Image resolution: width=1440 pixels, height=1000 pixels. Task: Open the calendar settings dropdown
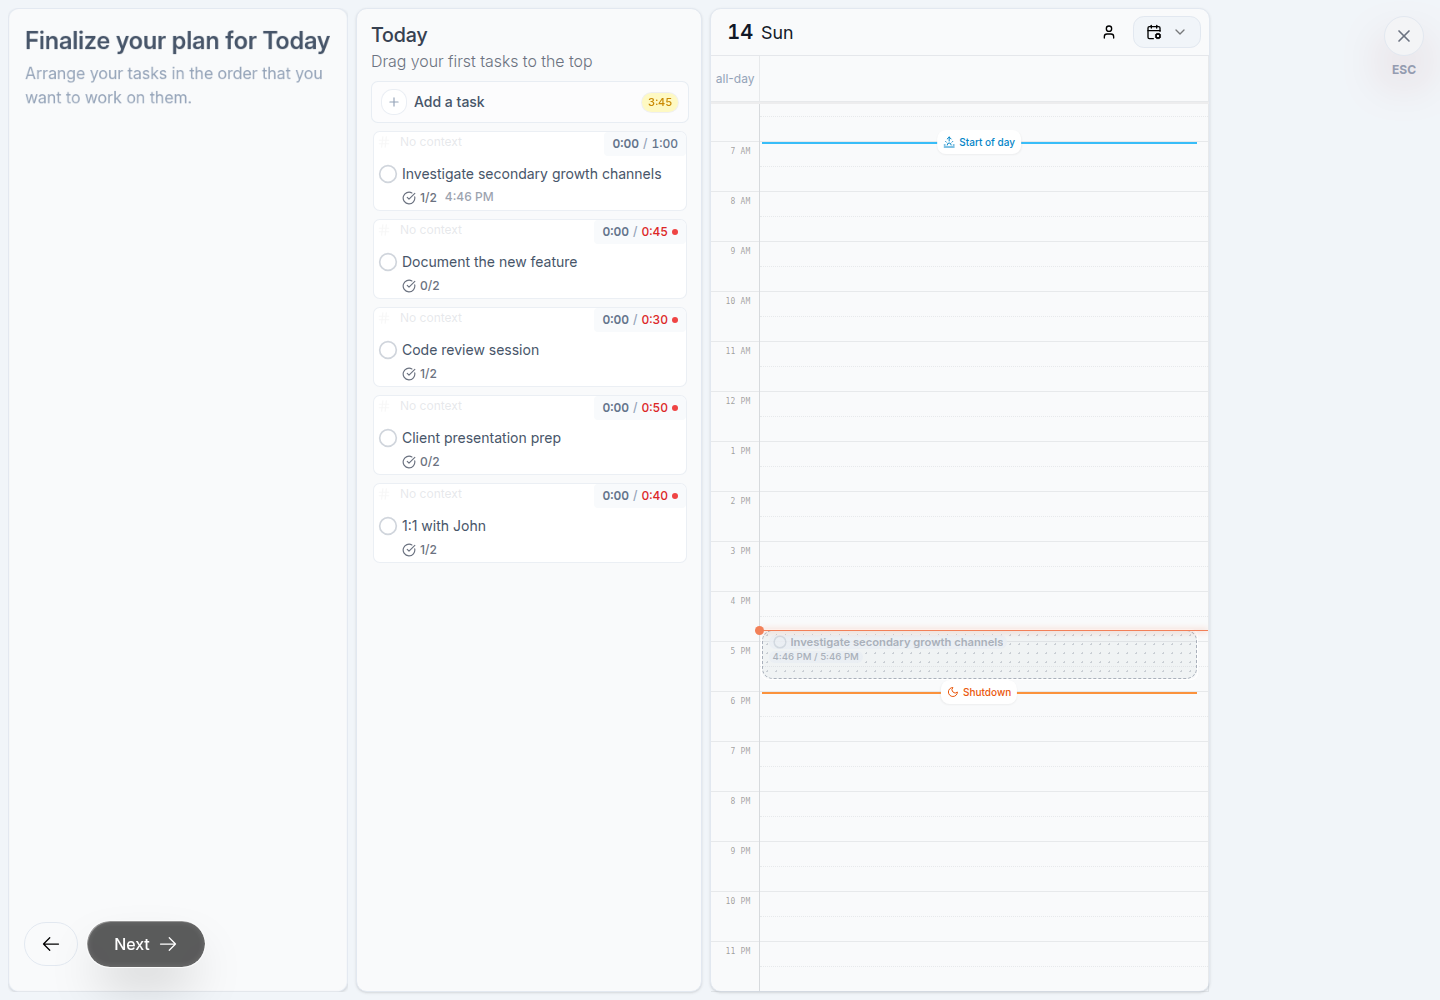coord(1166,32)
